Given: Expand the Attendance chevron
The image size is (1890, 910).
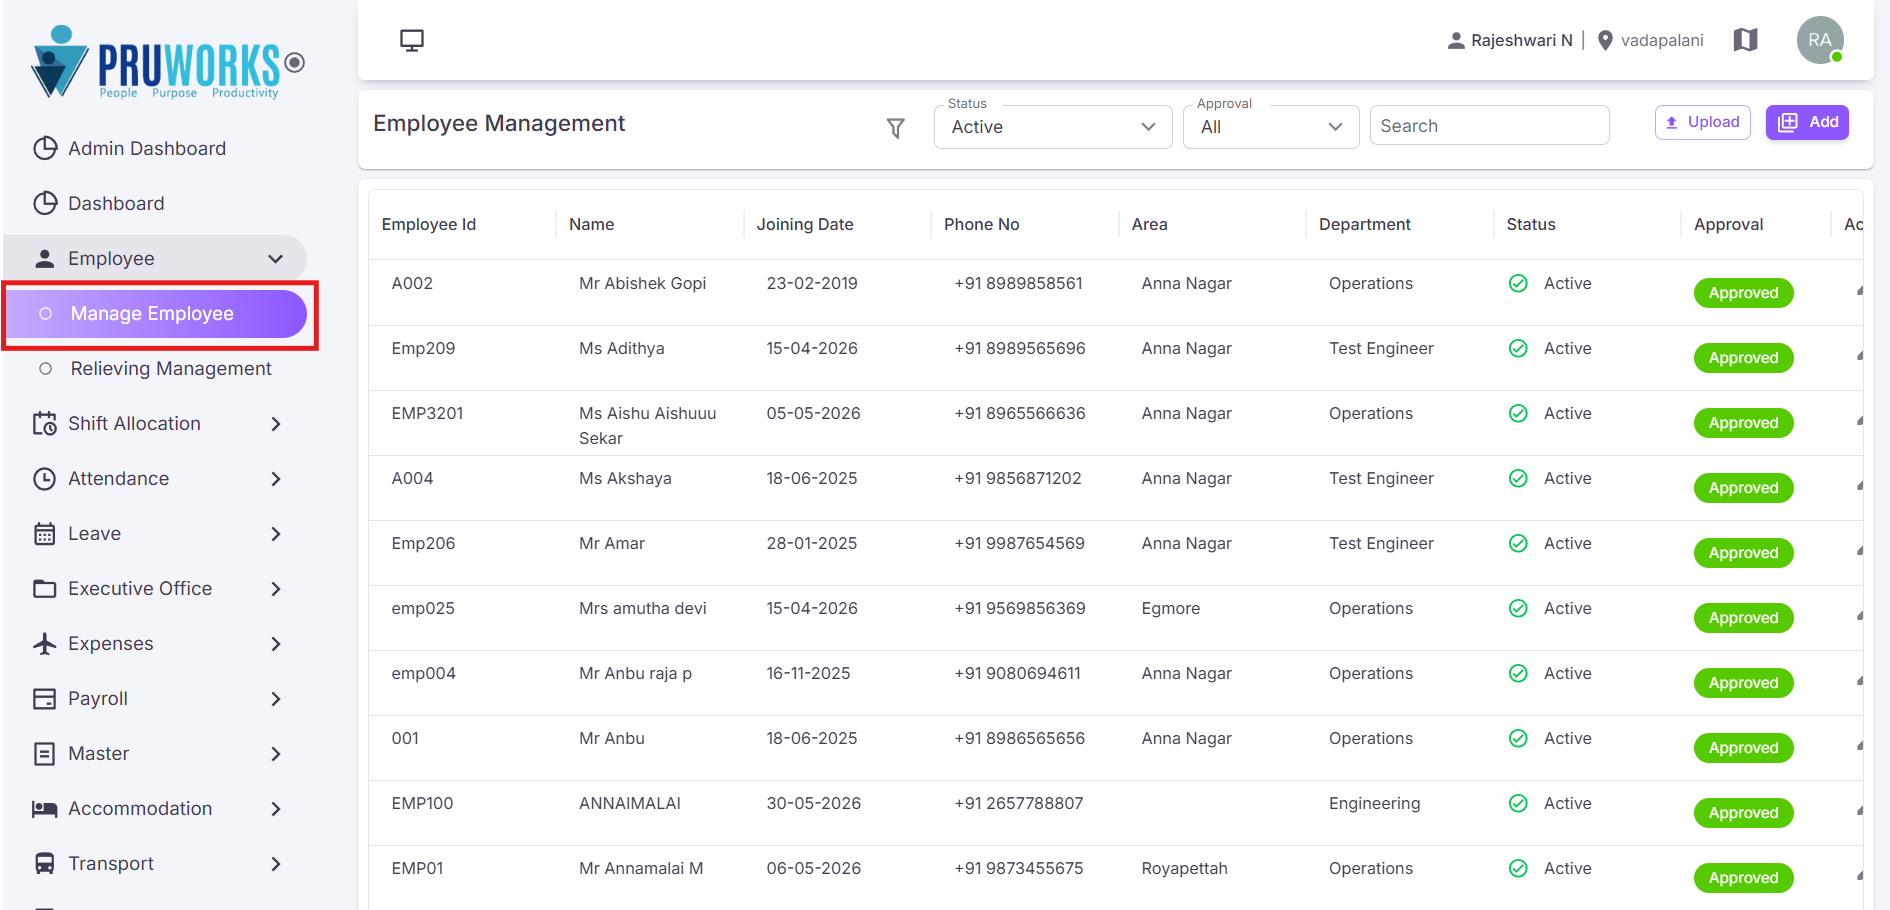Looking at the screenshot, I should [276, 479].
